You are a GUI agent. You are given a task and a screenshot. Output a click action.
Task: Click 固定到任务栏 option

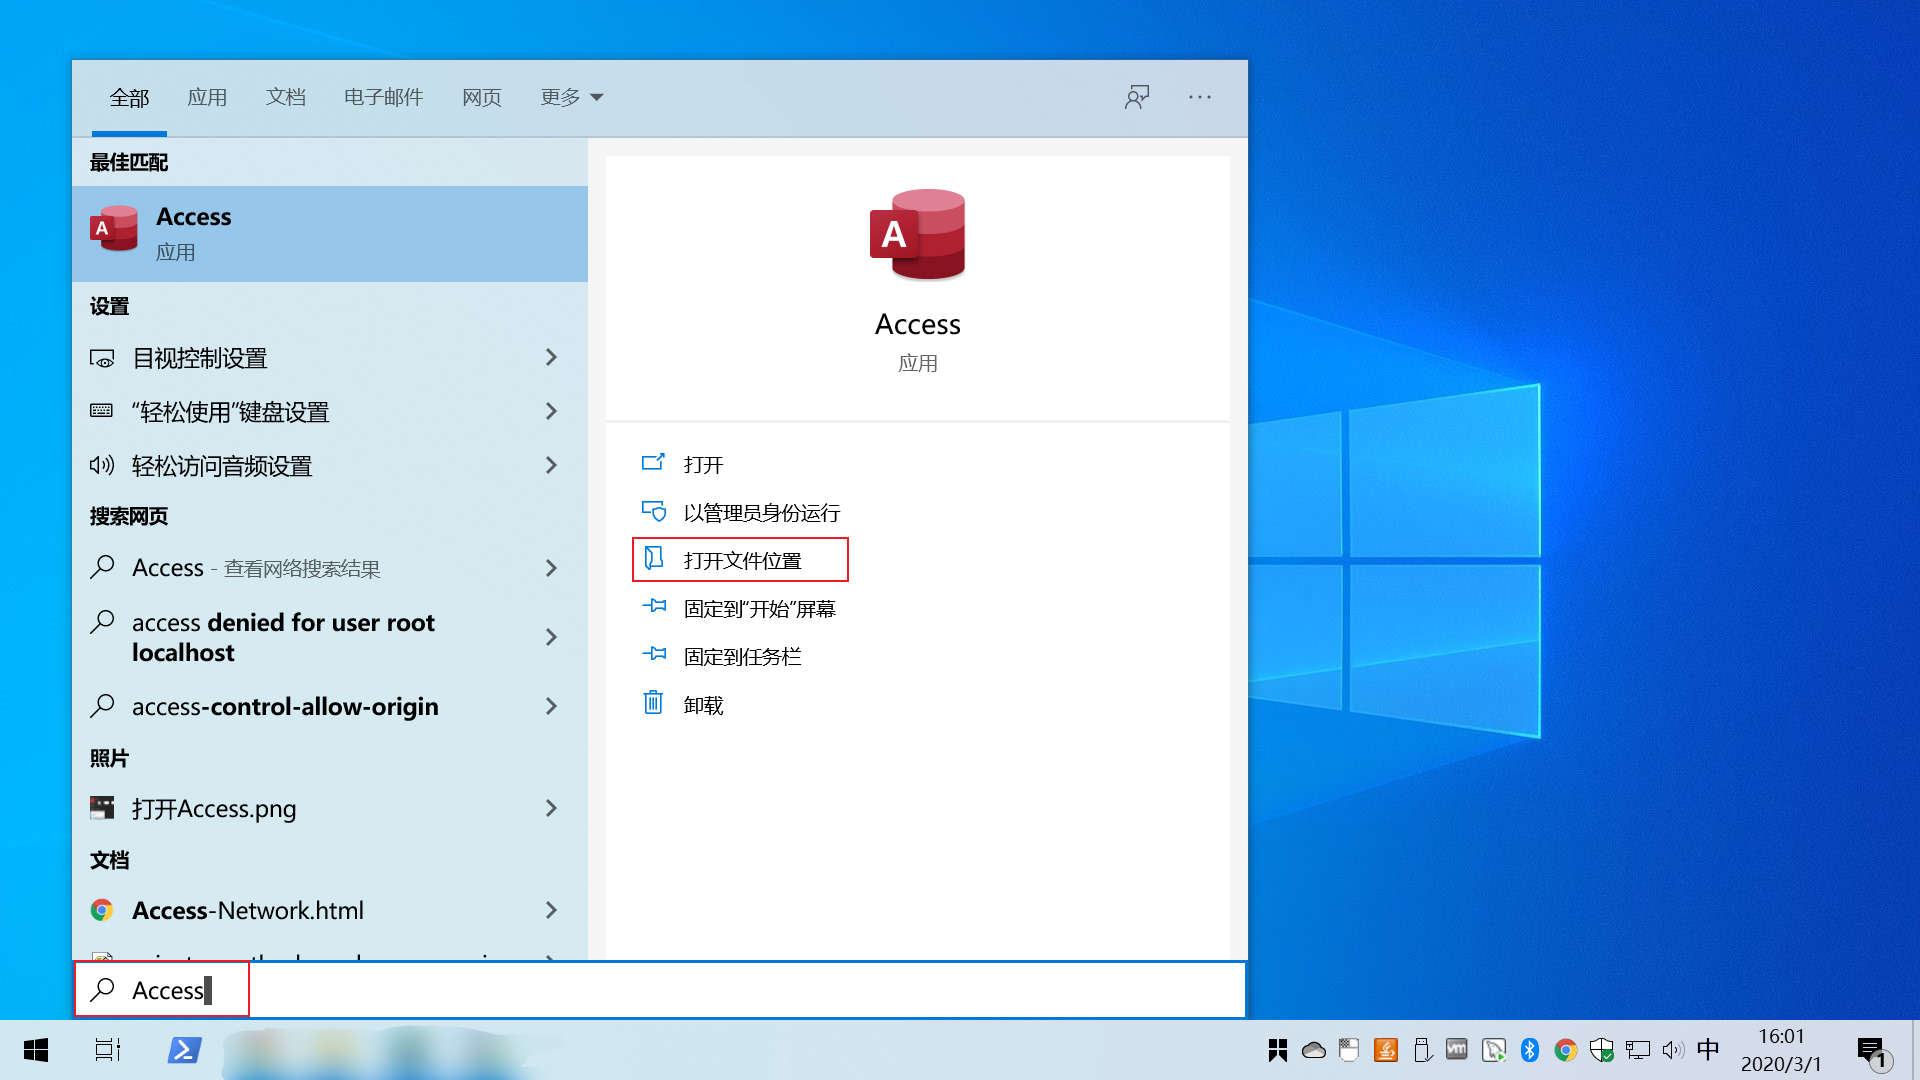coord(741,657)
